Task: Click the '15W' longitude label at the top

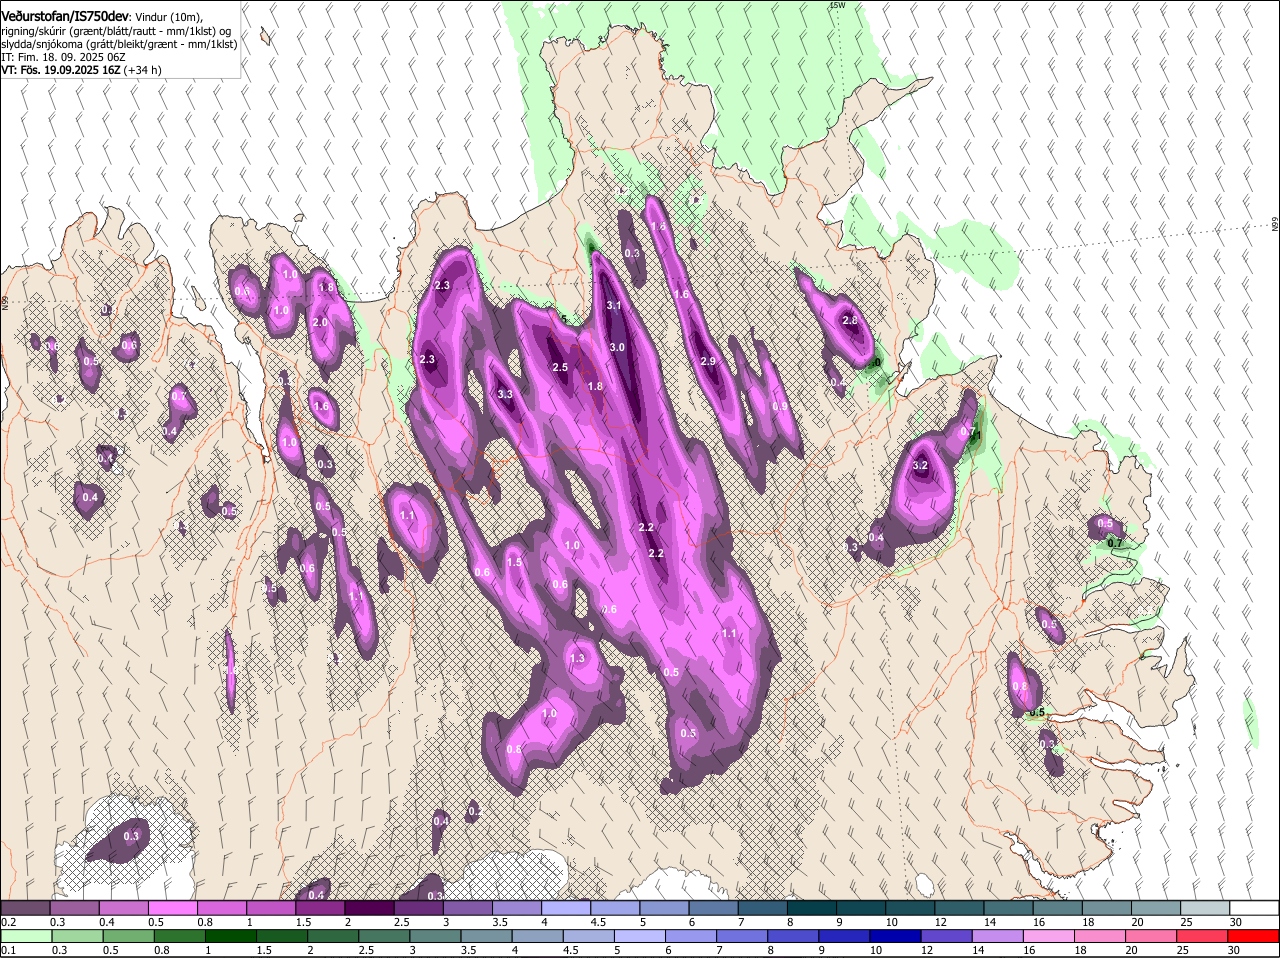Action: [x=837, y=5]
